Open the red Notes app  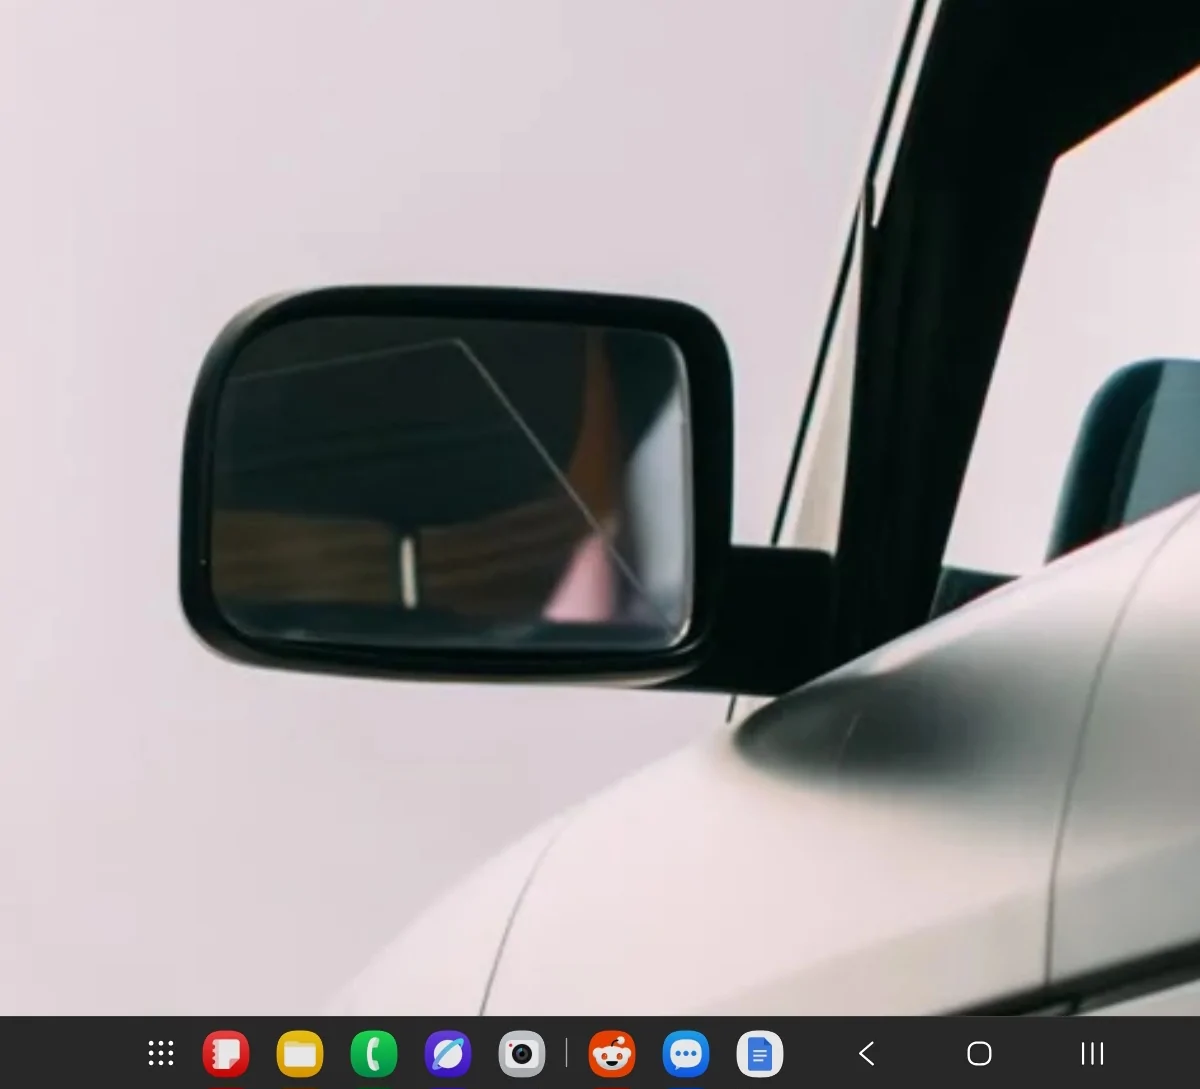226,1053
